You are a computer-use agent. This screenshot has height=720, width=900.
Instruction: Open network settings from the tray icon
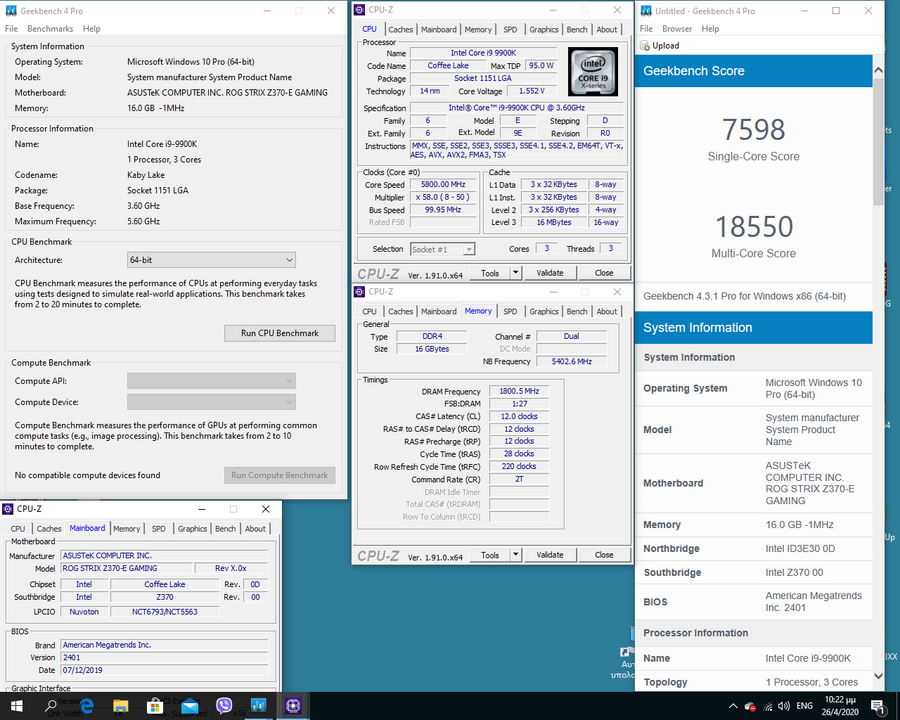tap(768, 706)
